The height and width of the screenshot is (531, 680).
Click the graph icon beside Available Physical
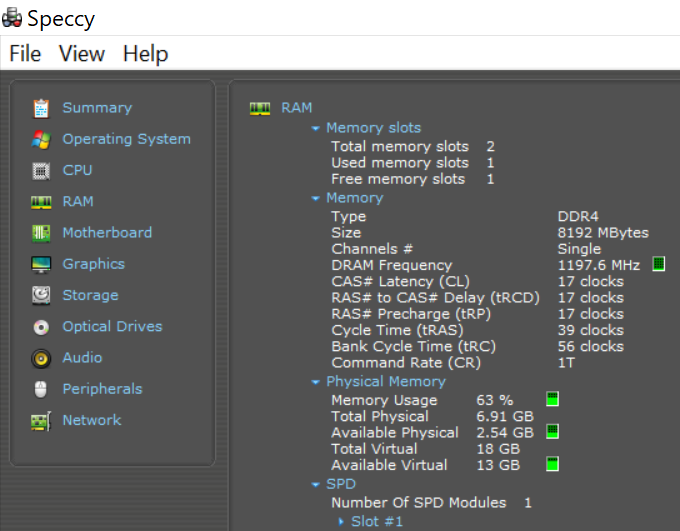552,431
